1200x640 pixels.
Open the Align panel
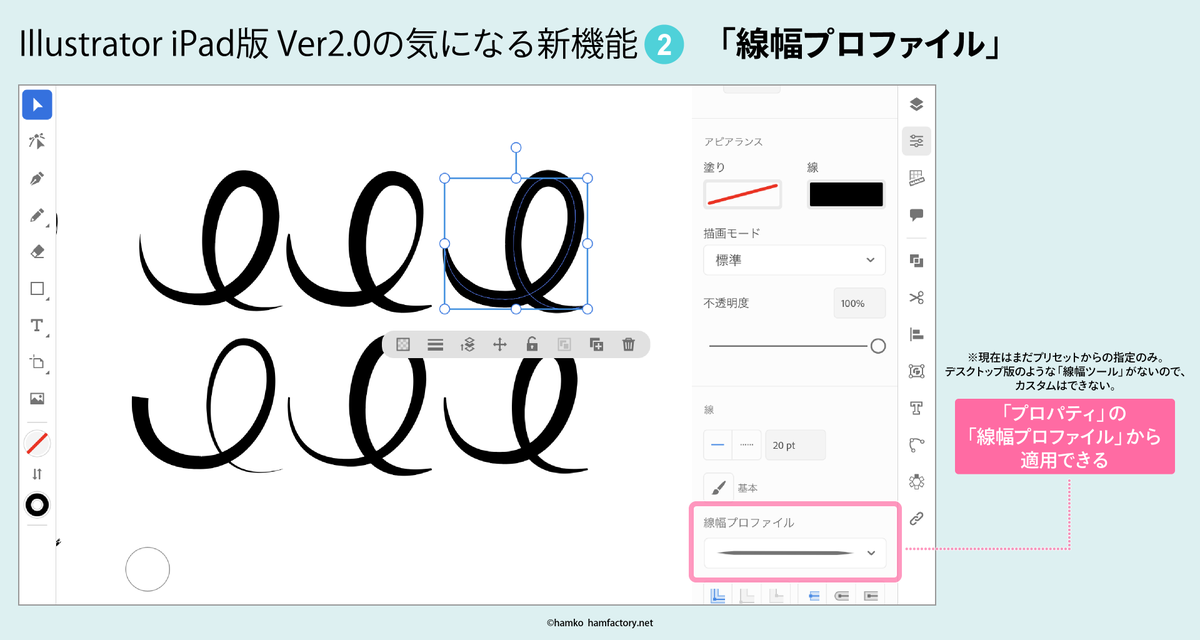click(917, 334)
